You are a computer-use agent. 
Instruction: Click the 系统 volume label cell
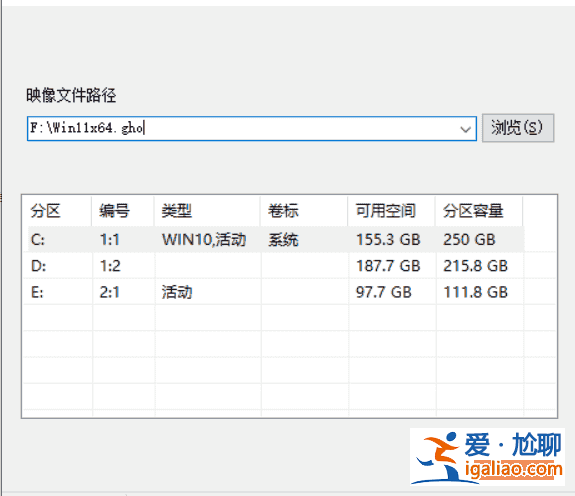point(283,240)
